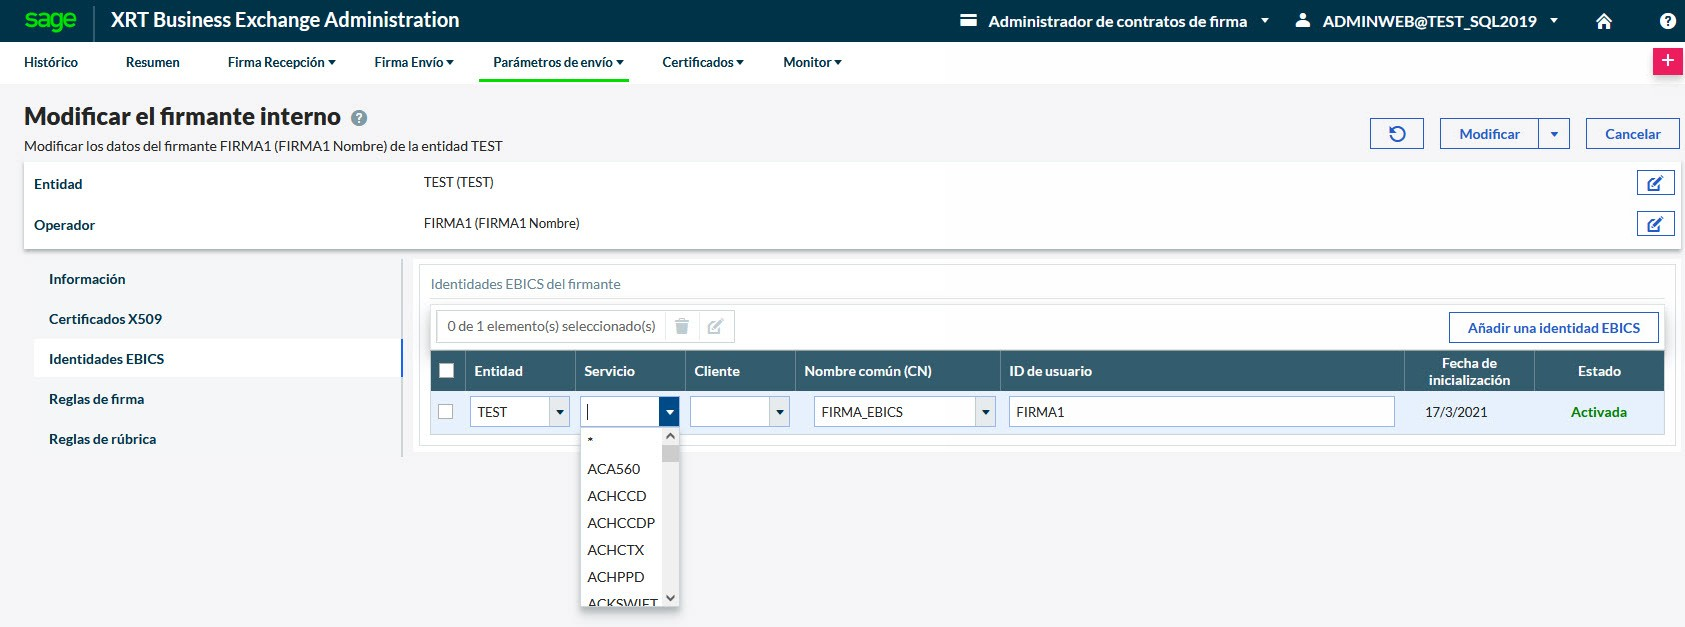Click Añadir una identidad EBICS button

coord(1553,328)
